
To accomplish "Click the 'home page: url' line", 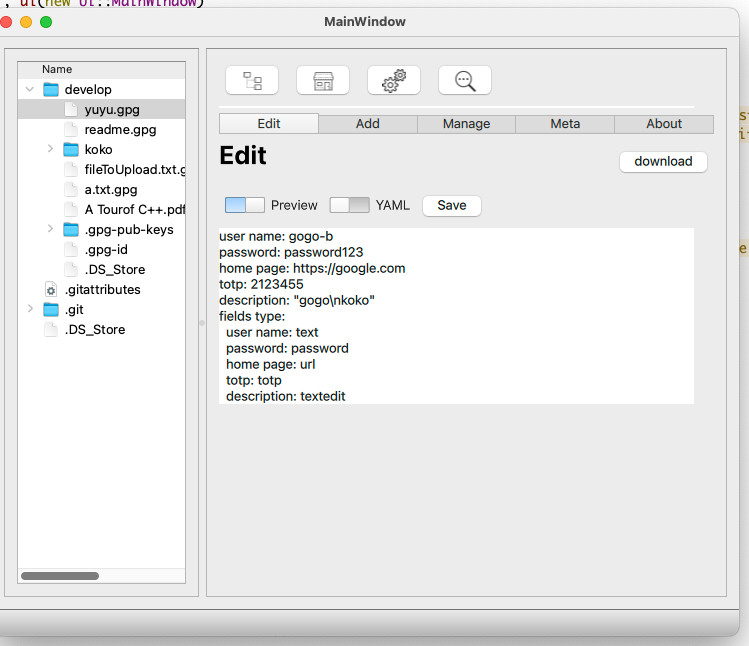I will pos(270,364).
